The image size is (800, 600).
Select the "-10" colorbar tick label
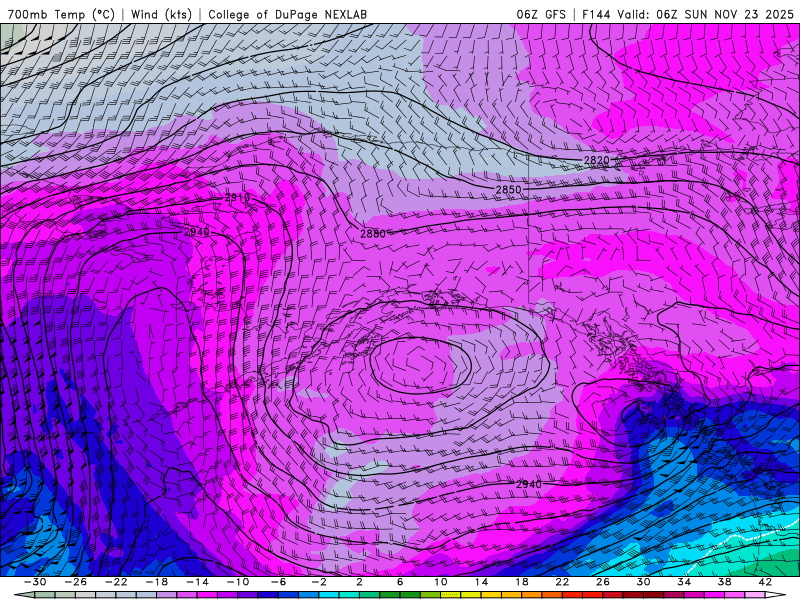(x=238, y=582)
